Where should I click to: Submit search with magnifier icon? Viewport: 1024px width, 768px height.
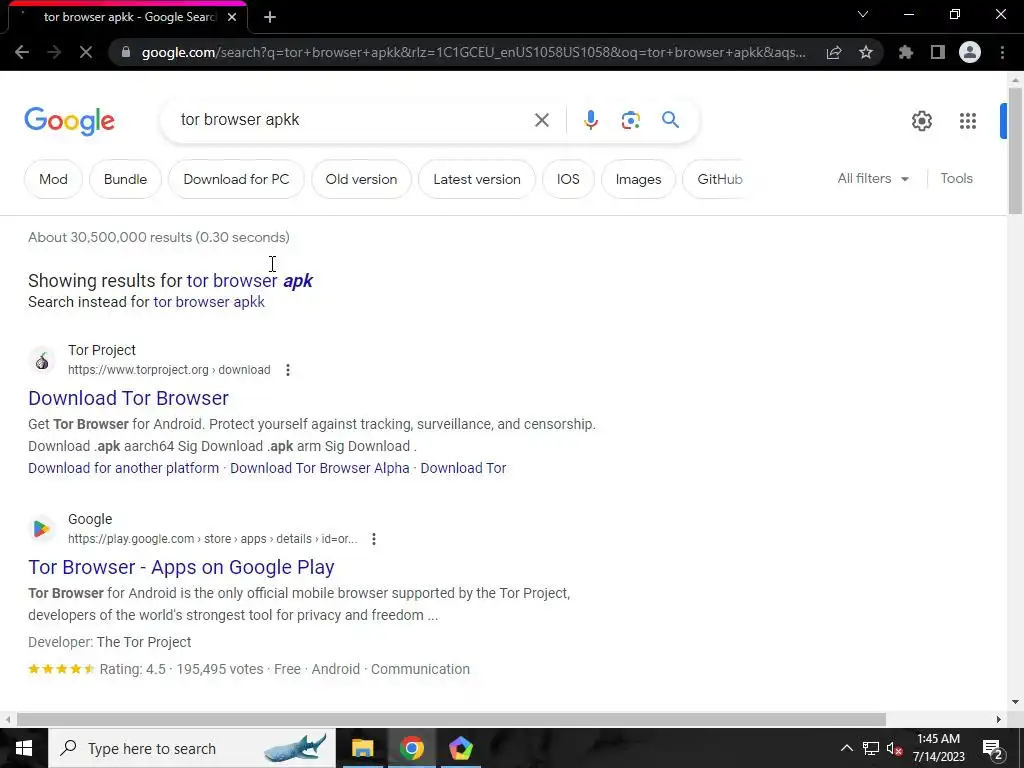pos(670,120)
